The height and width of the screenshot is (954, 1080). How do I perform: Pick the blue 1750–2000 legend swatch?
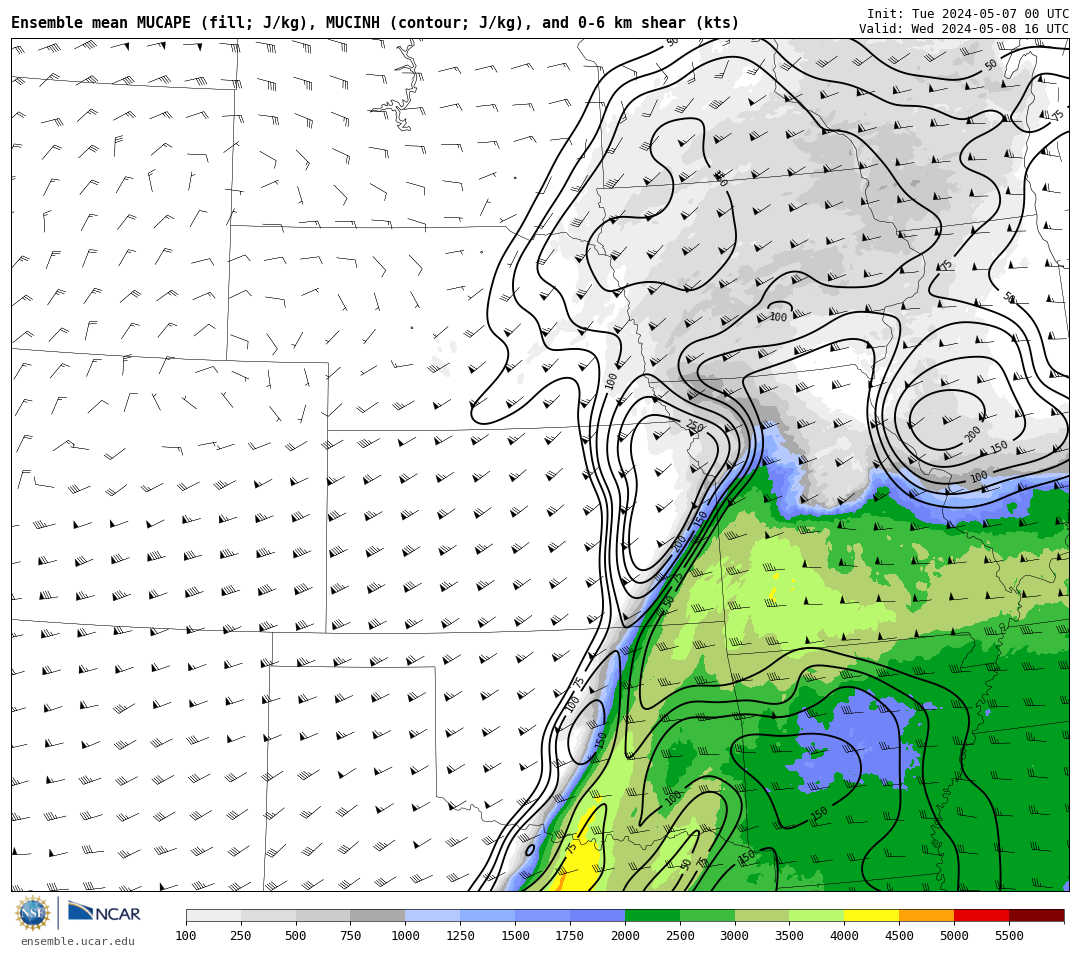[x=597, y=915]
